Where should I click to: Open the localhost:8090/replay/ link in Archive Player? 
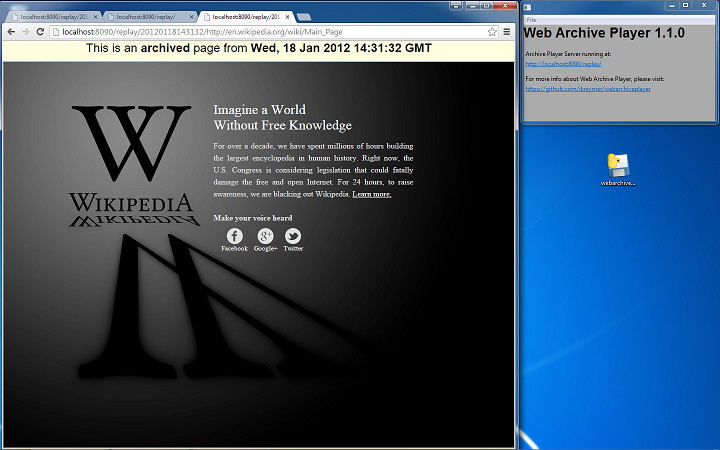[563, 64]
